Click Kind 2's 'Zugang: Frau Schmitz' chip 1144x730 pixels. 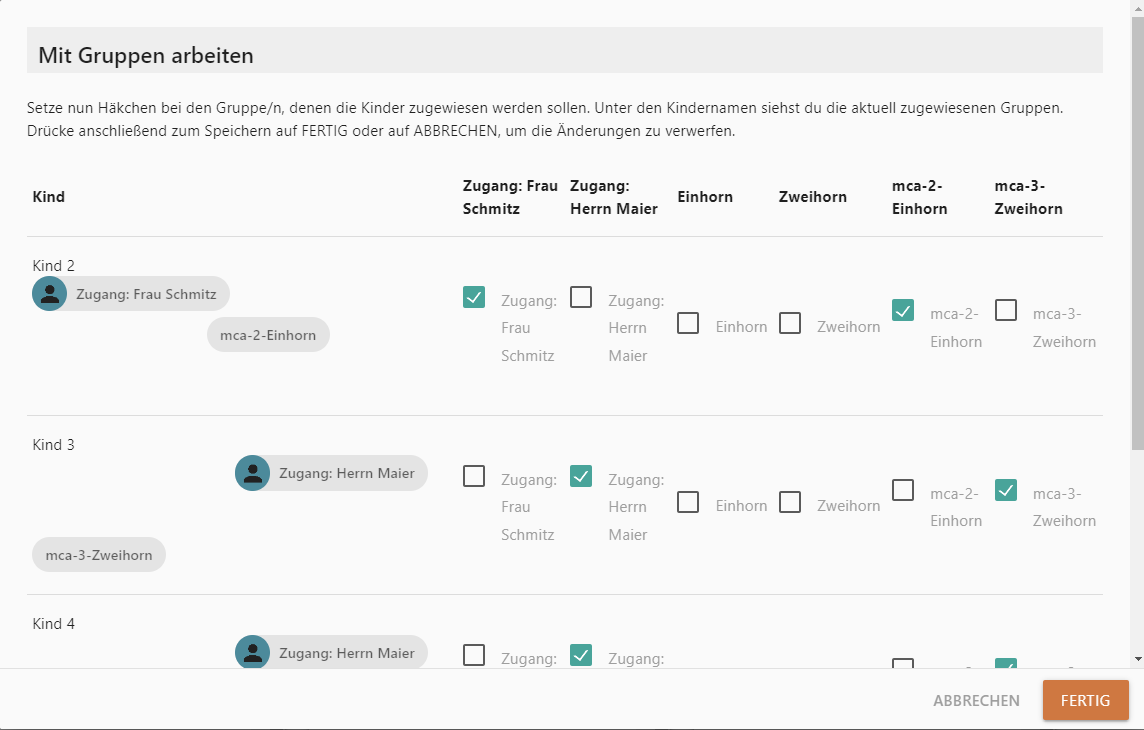click(131, 294)
